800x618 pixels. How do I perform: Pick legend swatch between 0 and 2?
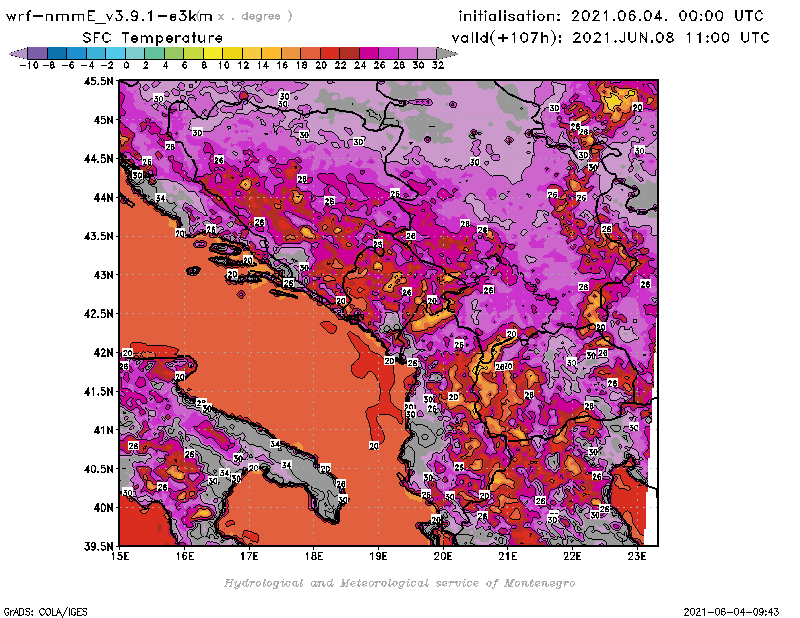pos(135,54)
